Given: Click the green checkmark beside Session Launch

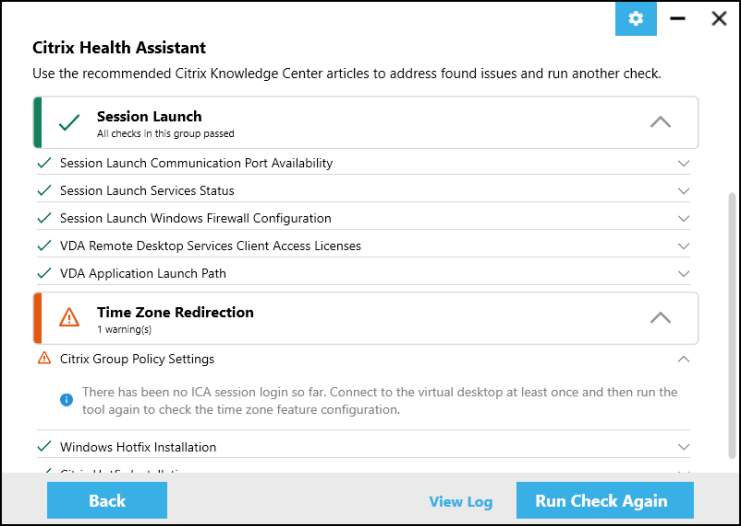Looking at the screenshot, I should pyautogui.click(x=69, y=123).
